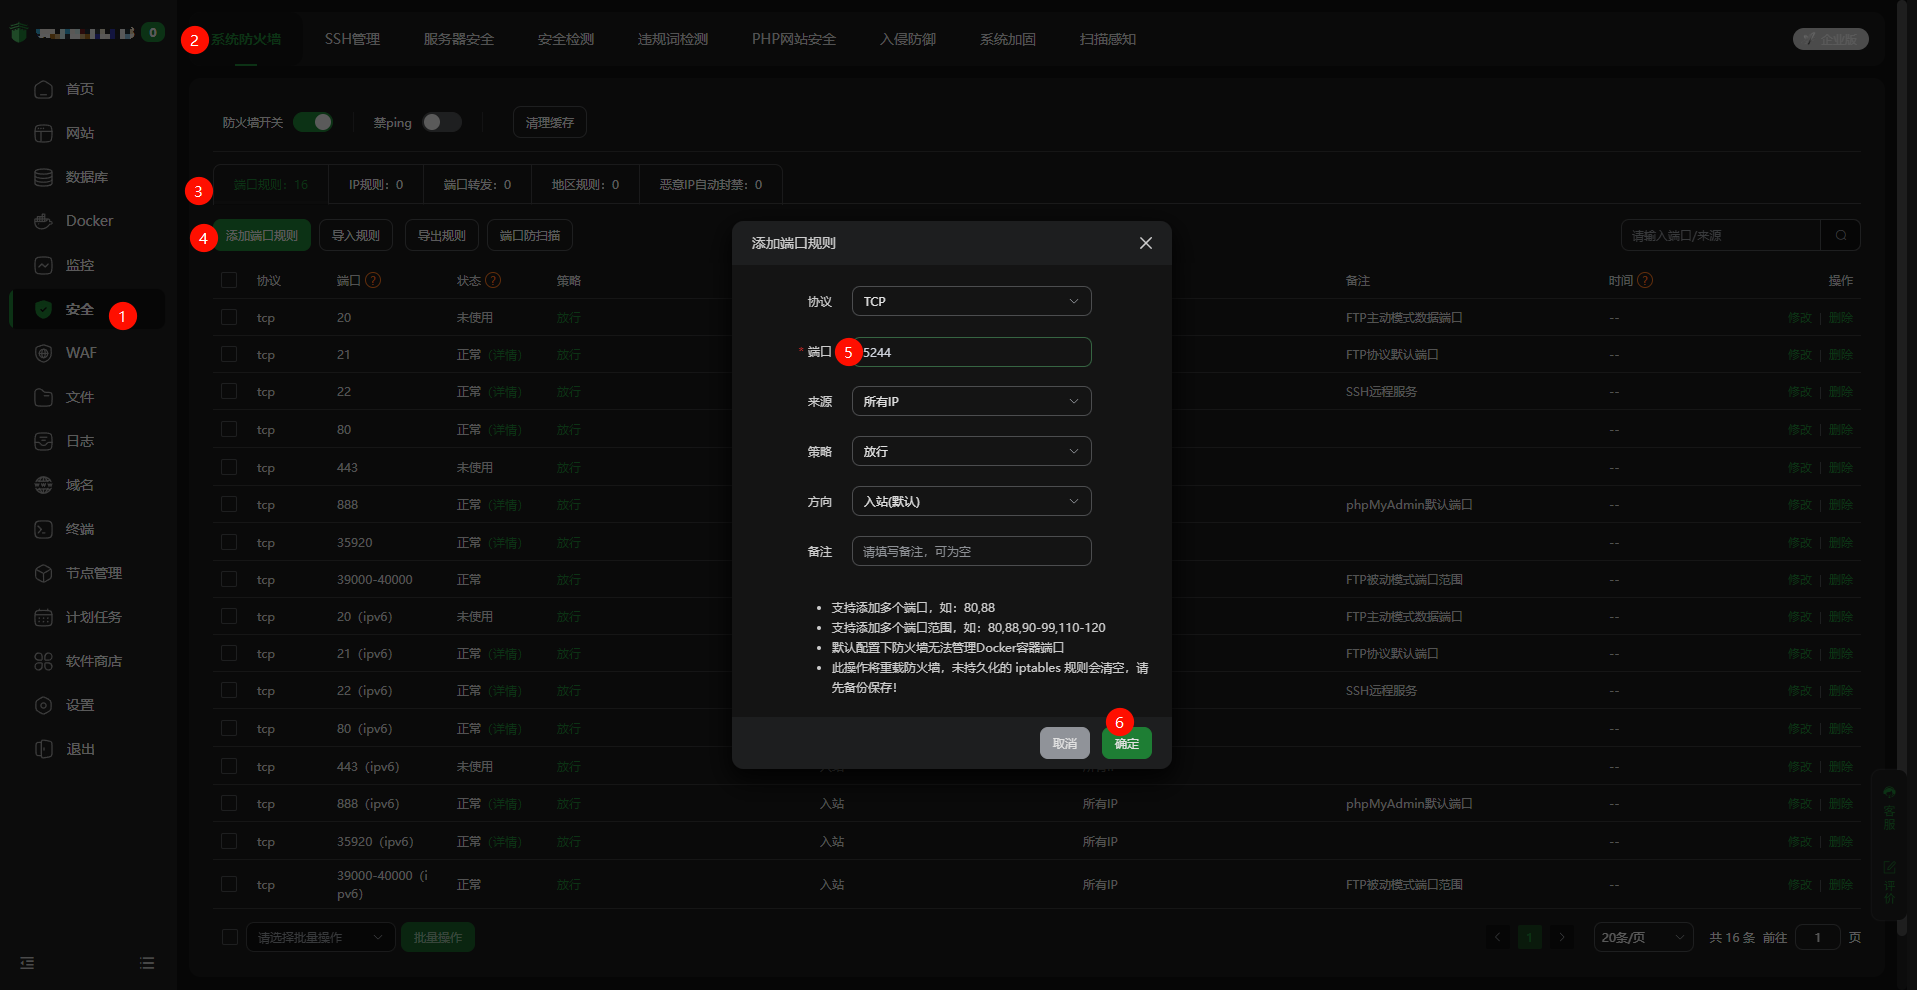Switch to the SSH管理 tab
The image size is (1917, 990).
tap(352, 39)
